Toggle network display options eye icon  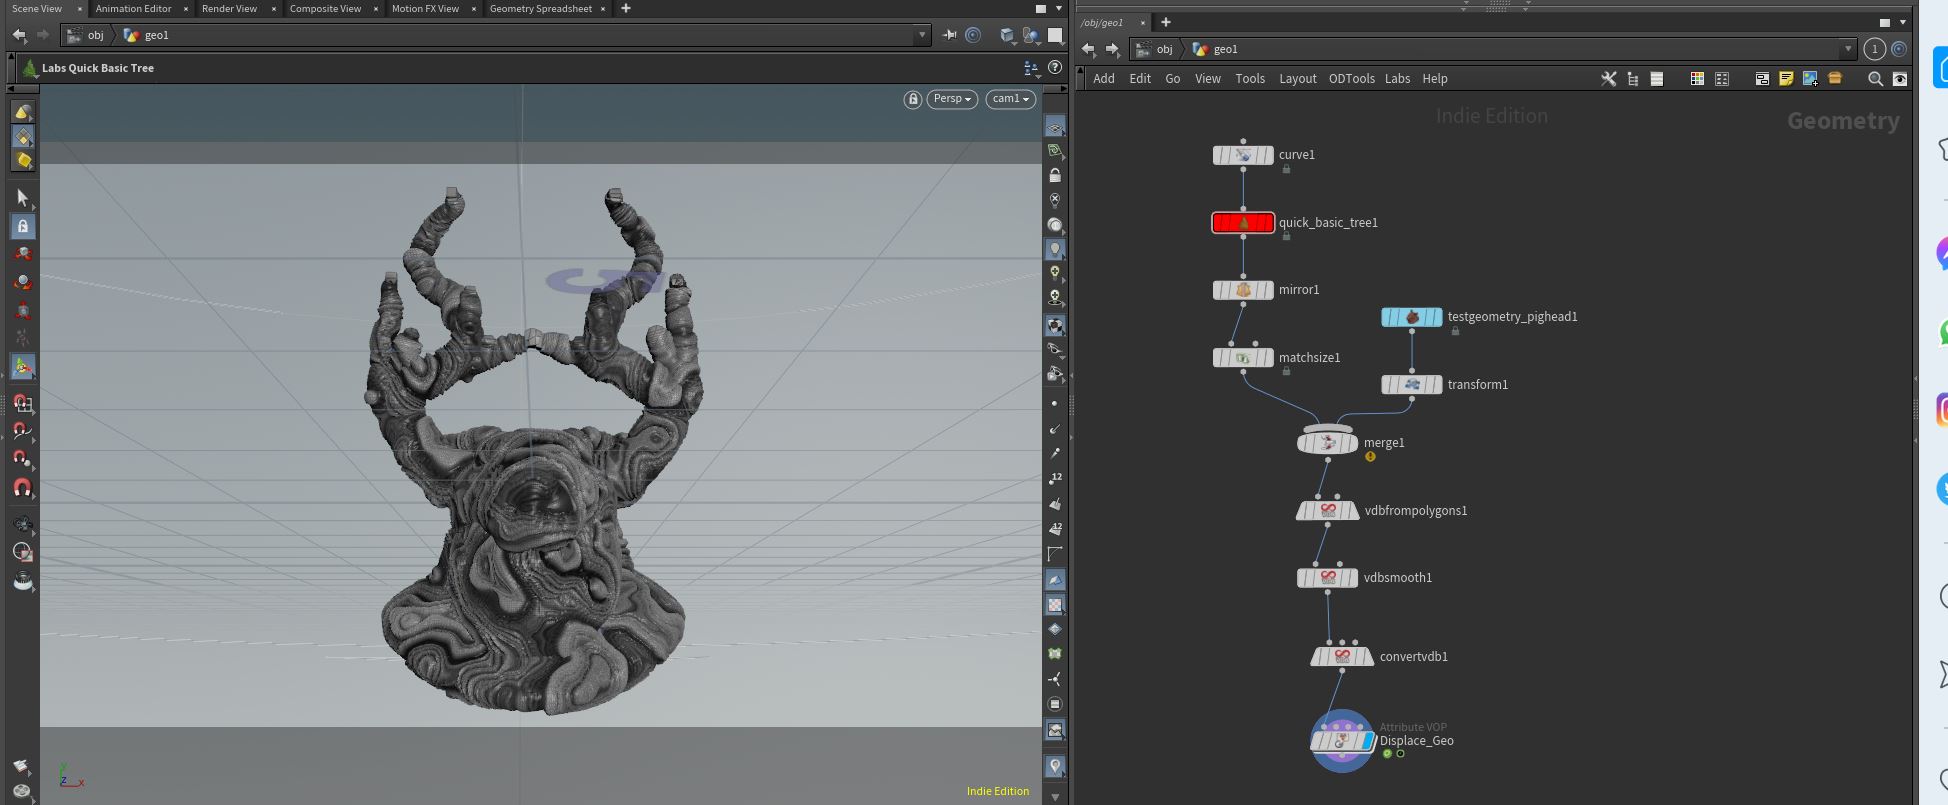click(1900, 79)
